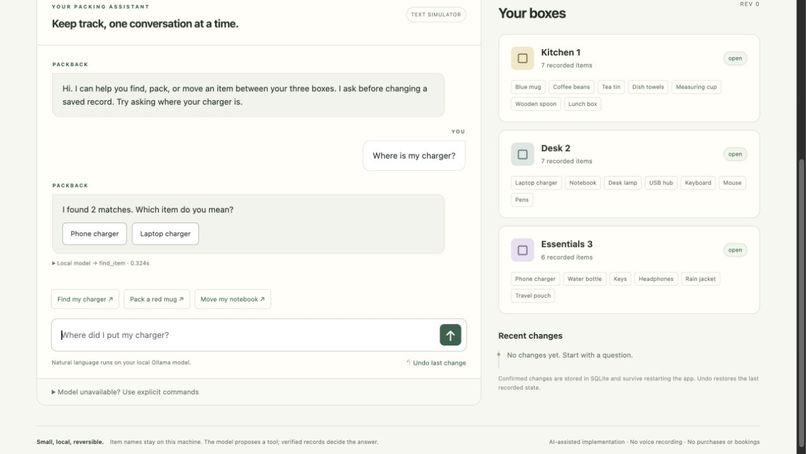Use the Pack a red mug suggestion
The width and height of the screenshot is (806, 454).
pos(156,299)
